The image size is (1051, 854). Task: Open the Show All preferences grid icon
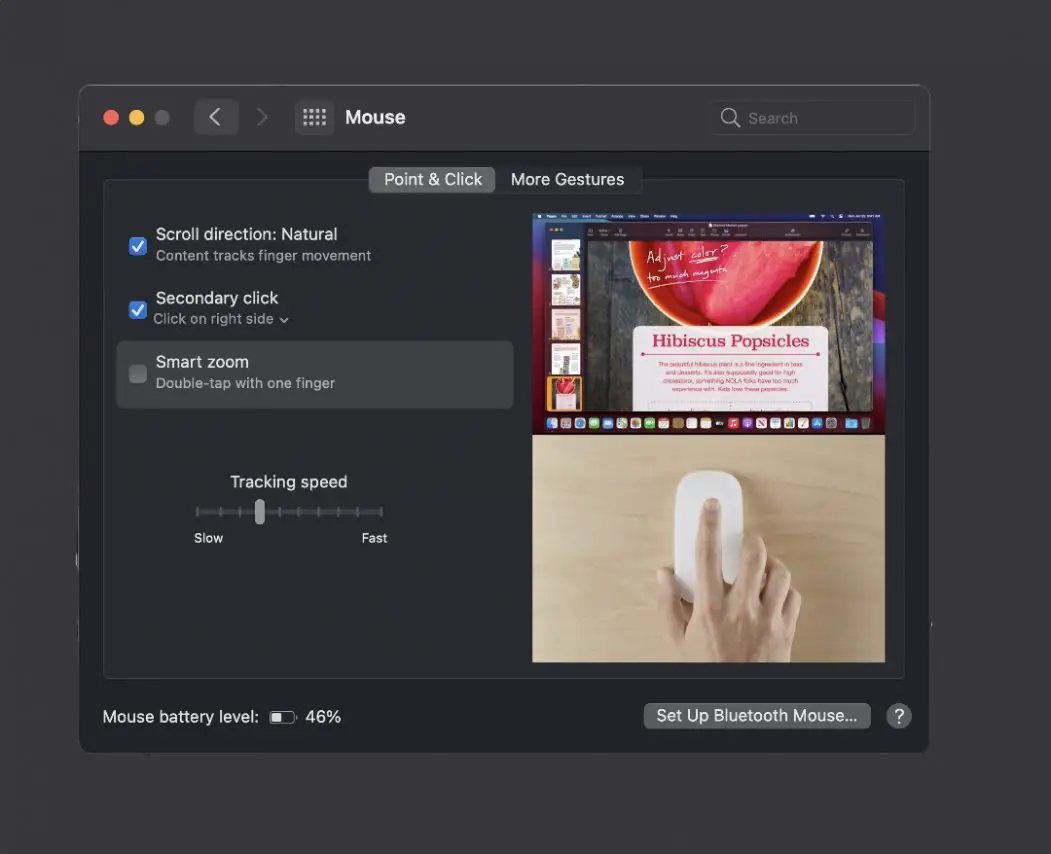tap(314, 117)
